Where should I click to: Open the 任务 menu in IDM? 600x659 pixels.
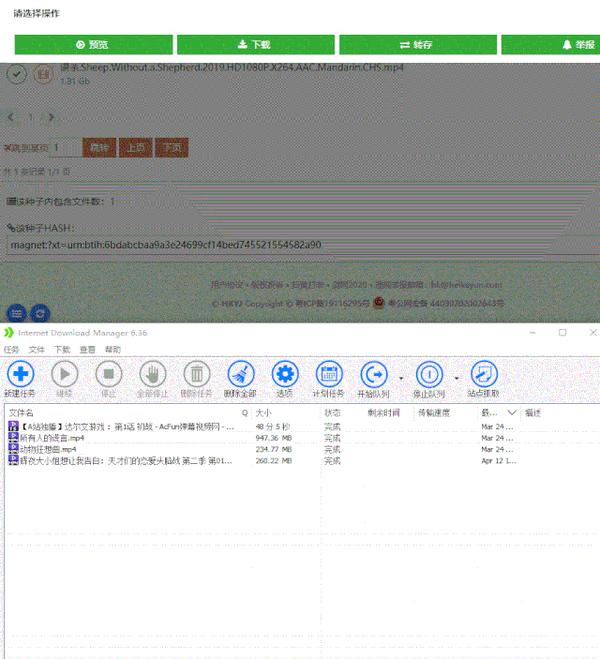click(x=11, y=349)
